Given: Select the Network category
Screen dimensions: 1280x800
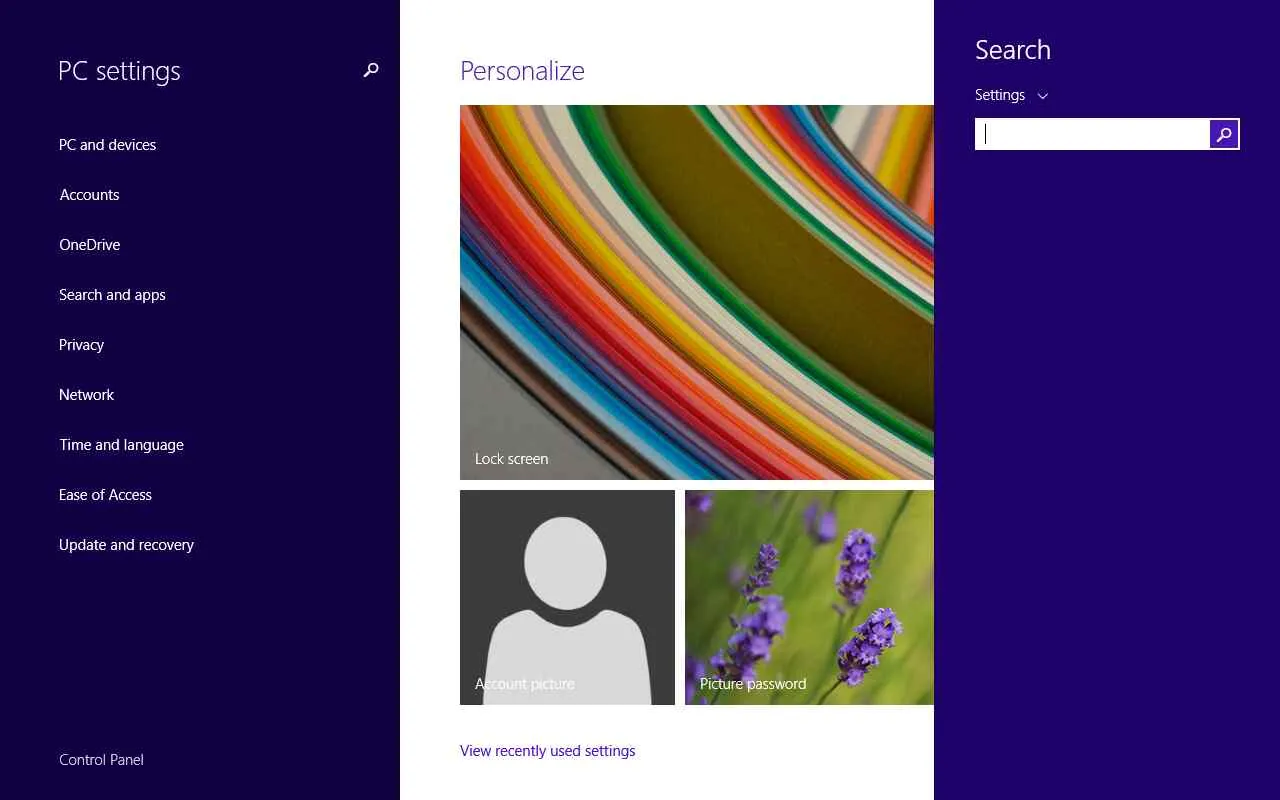Looking at the screenshot, I should [x=86, y=395].
